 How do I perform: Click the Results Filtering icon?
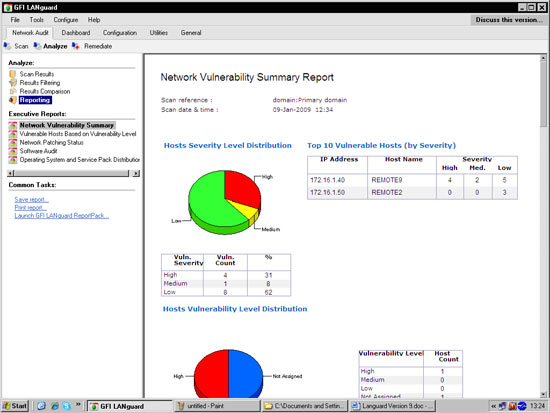[13, 83]
